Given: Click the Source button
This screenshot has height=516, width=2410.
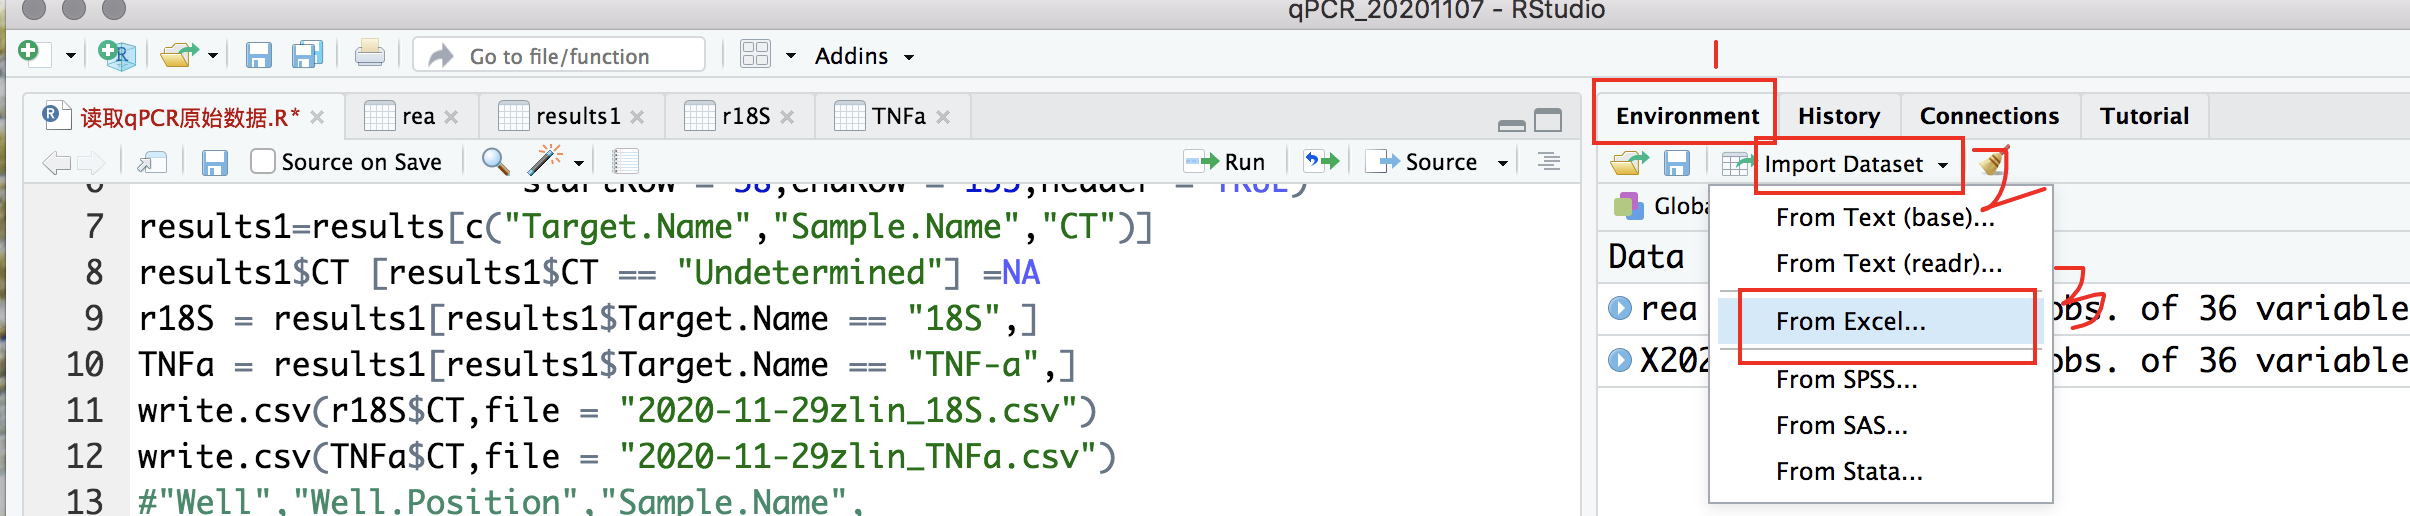Looking at the screenshot, I should (x=1422, y=162).
